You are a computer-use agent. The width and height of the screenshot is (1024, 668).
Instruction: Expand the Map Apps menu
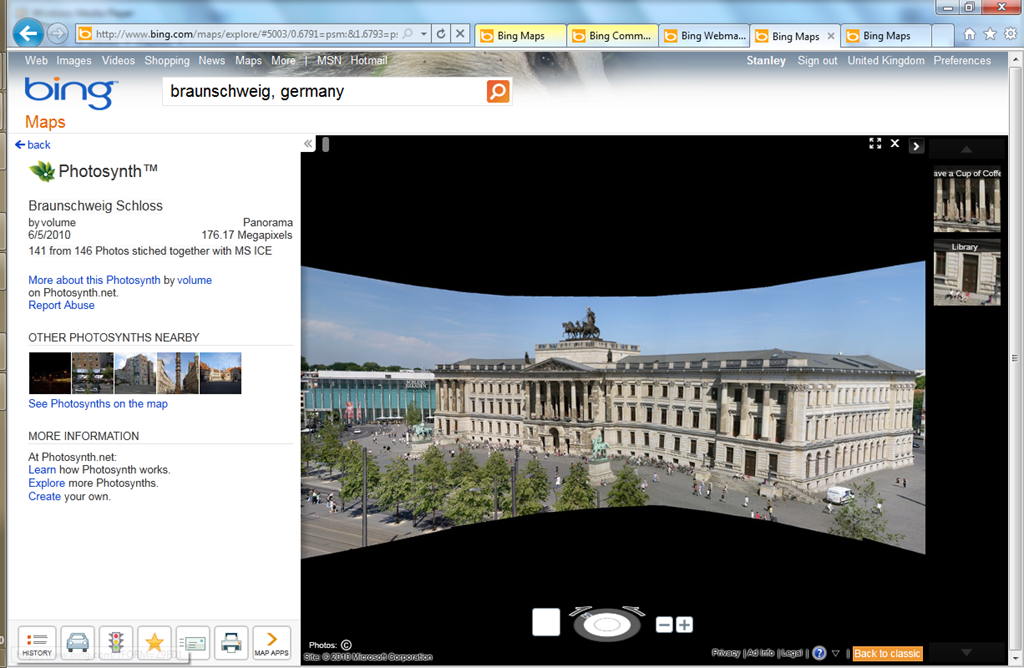271,642
